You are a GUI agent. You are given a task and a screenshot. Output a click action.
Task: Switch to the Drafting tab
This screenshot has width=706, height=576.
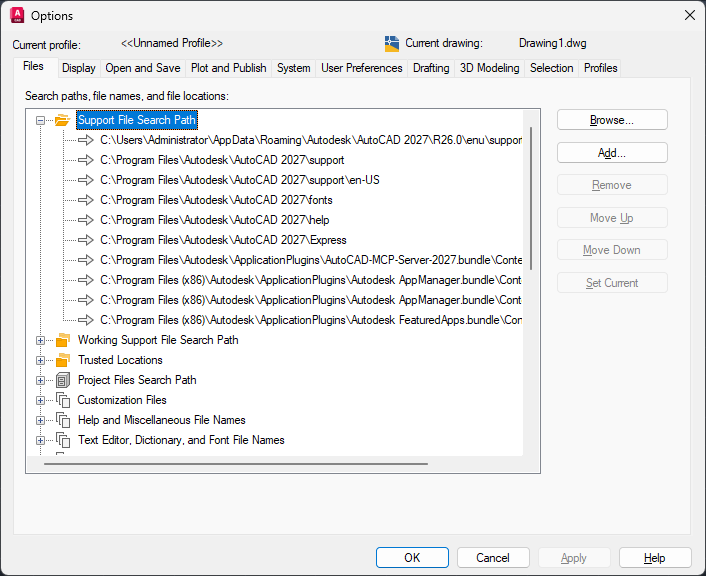[x=431, y=68]
